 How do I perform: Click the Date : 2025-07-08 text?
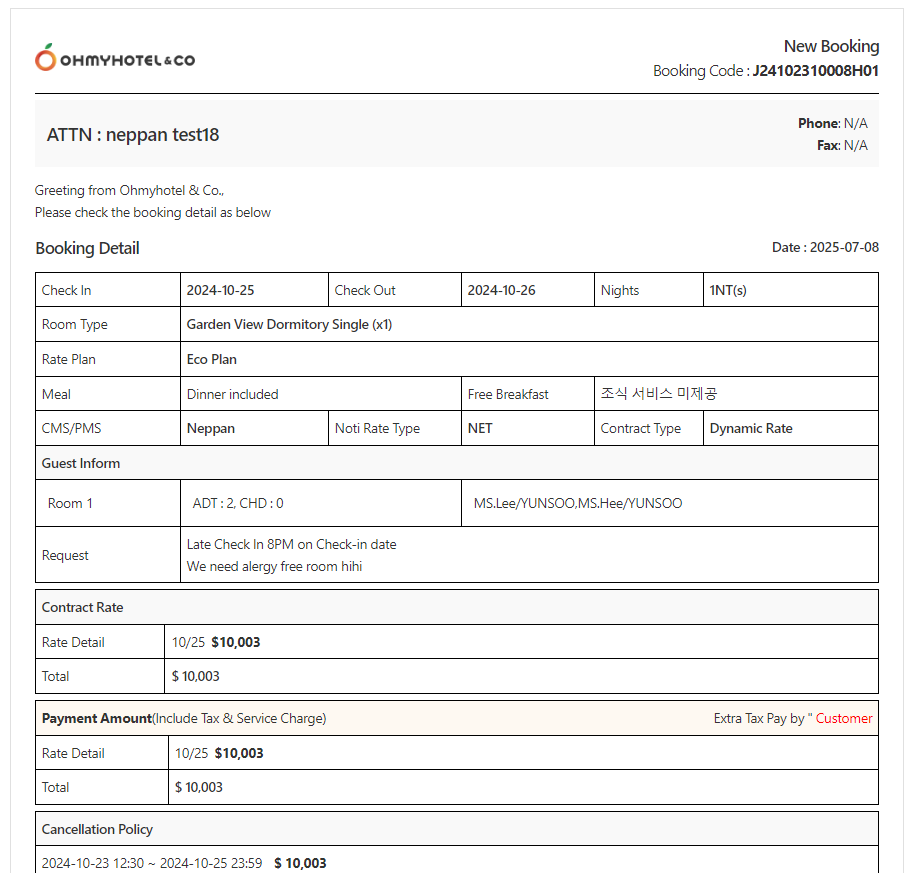pos(825,248)
